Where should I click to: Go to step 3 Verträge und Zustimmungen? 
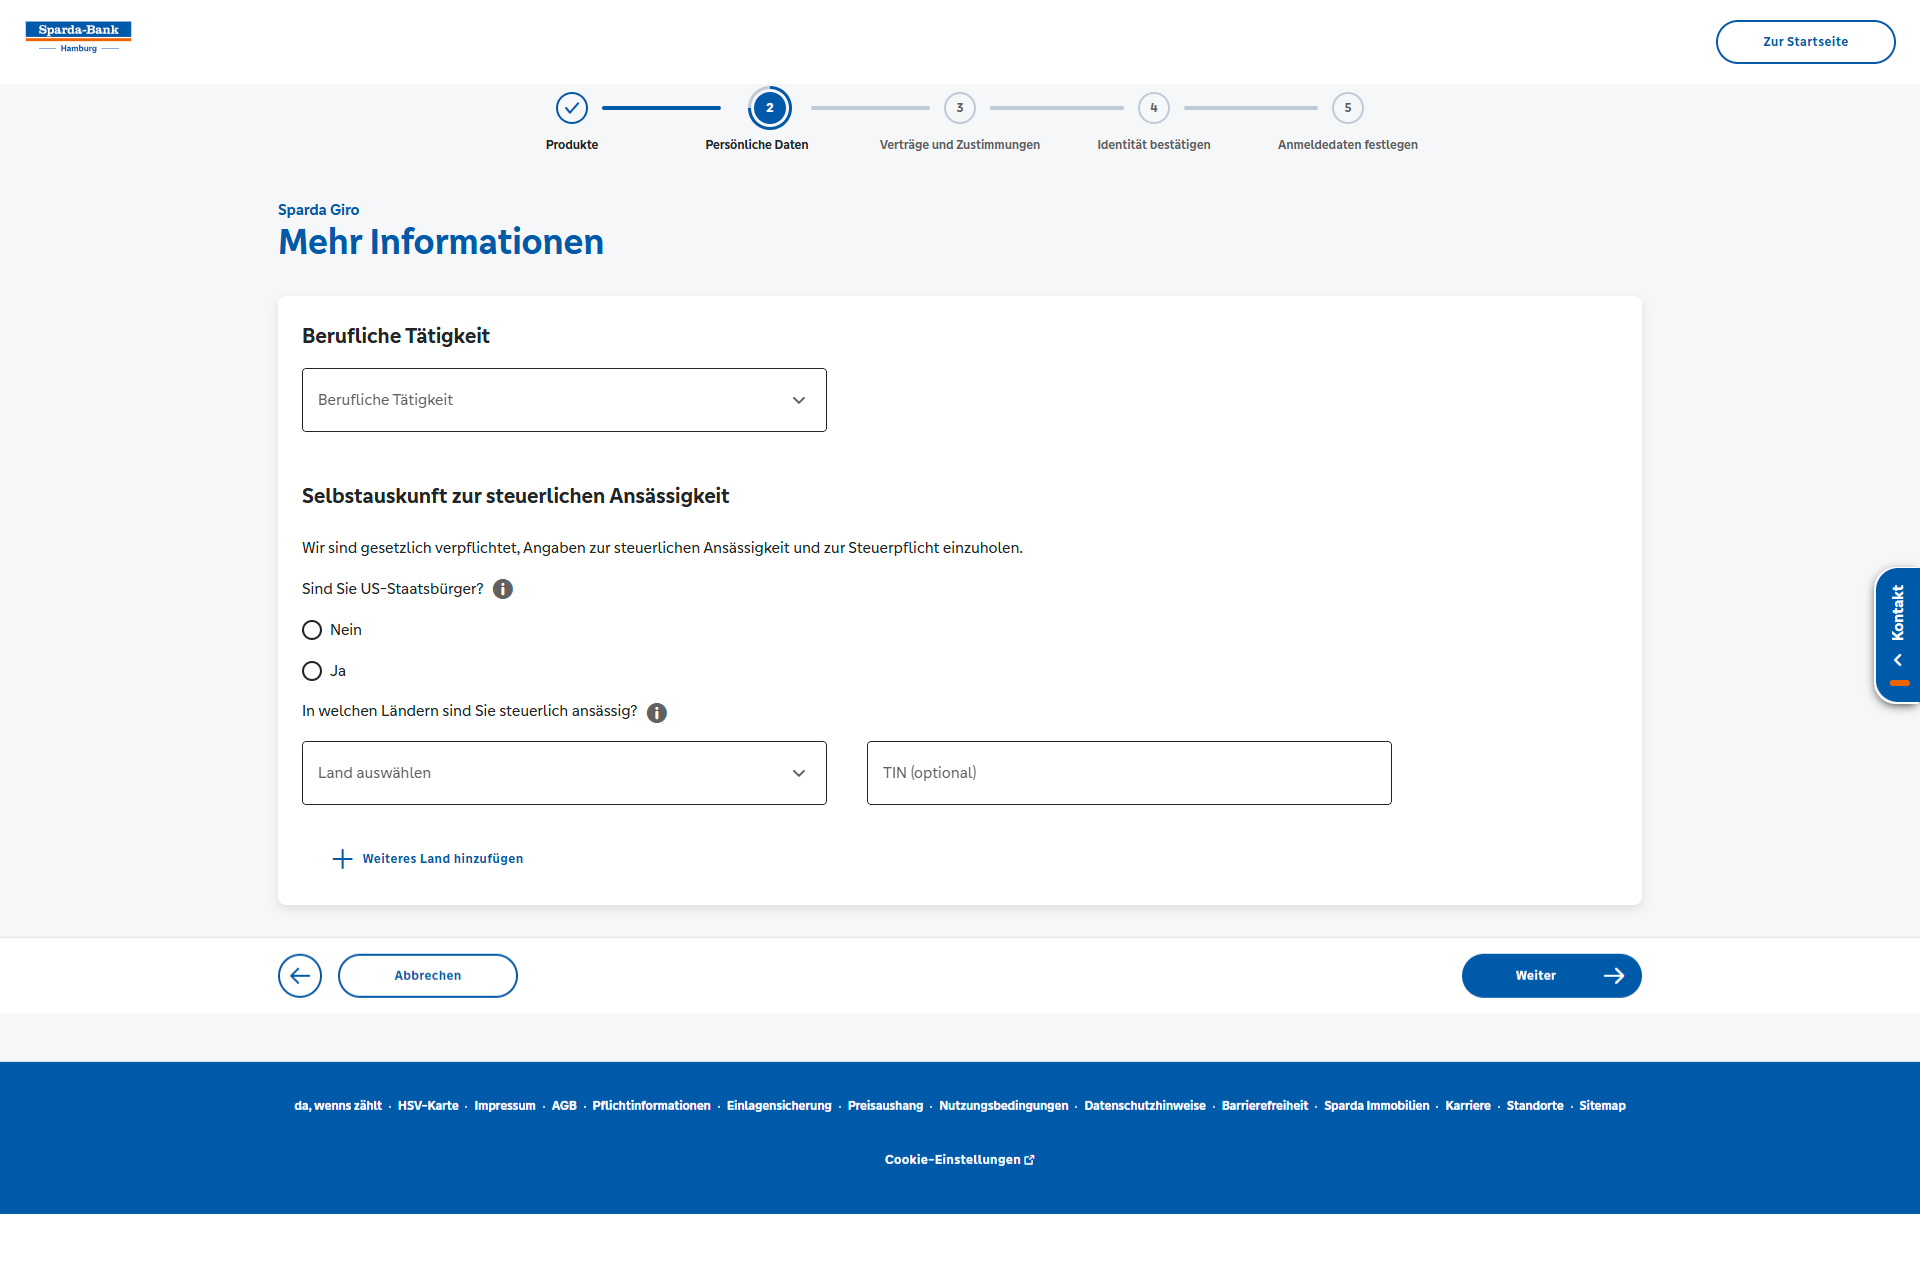(960, 108)
